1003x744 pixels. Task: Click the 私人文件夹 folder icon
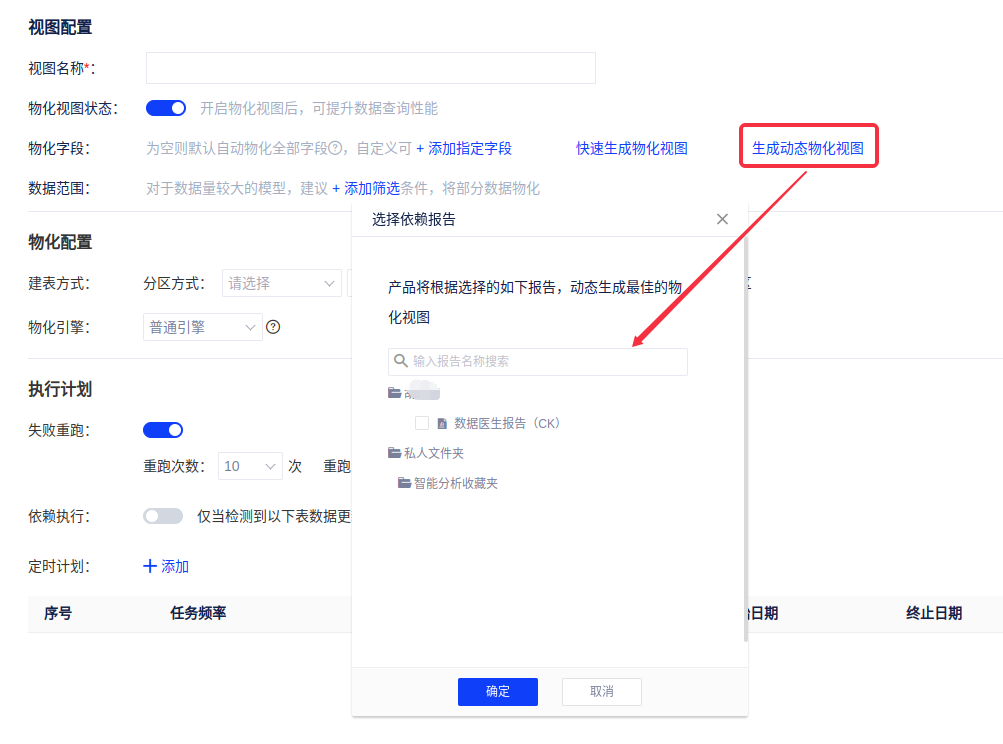395,453
